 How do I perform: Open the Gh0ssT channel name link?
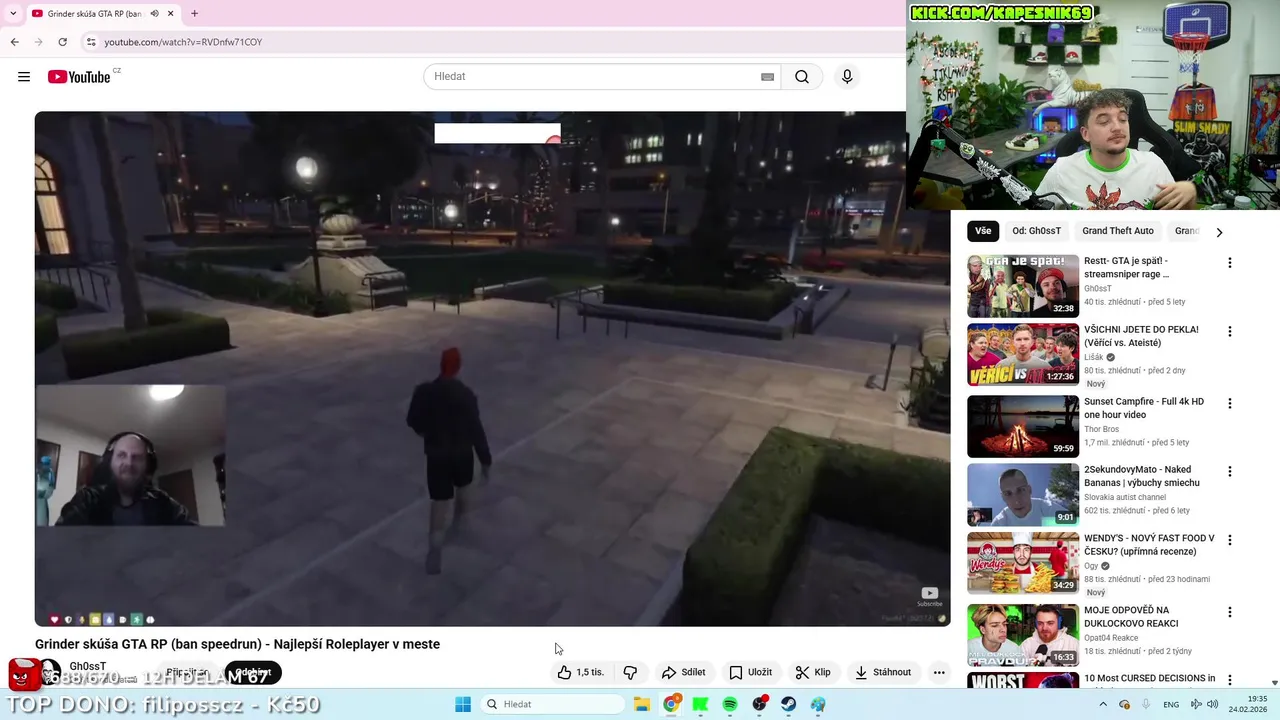(x=88, y=667)
